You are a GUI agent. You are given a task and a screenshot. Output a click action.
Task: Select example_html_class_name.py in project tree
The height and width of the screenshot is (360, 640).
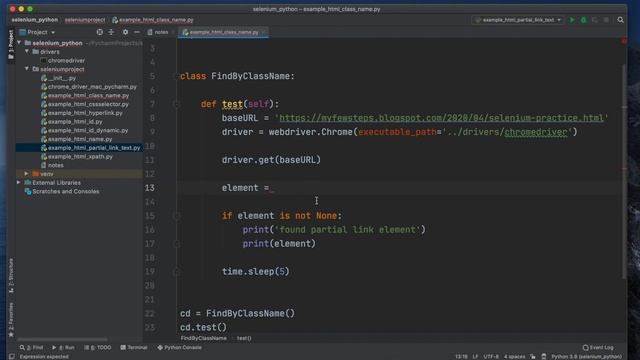coord(88,96)
